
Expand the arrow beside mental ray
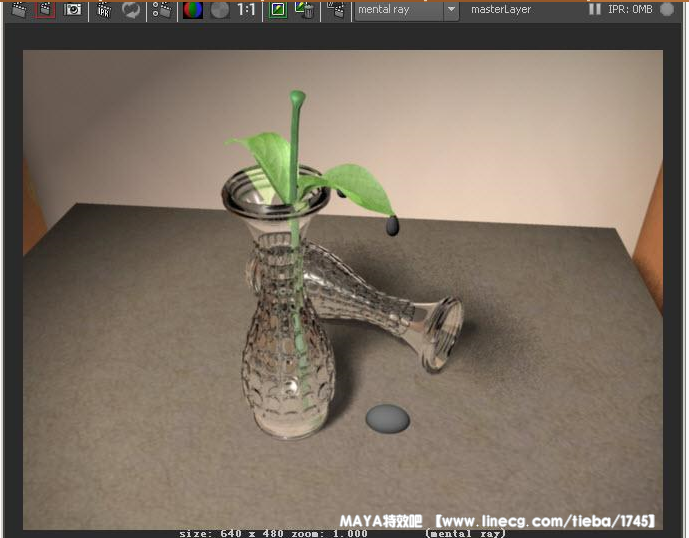tap(451, 10)
